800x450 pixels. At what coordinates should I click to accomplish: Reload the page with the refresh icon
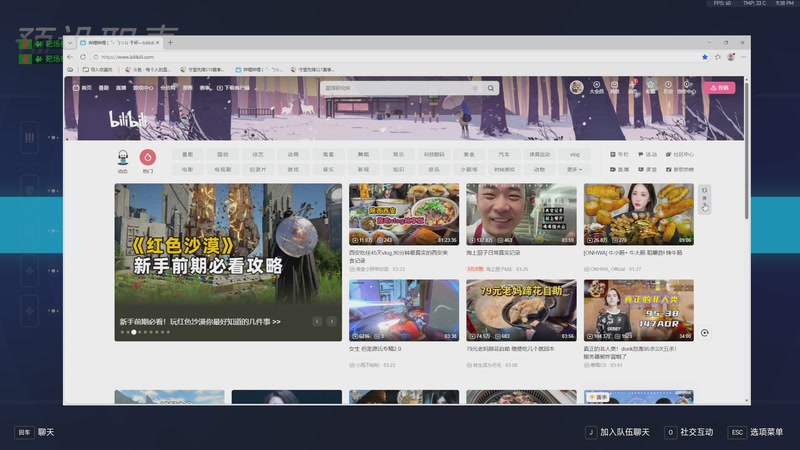point(83,57)
